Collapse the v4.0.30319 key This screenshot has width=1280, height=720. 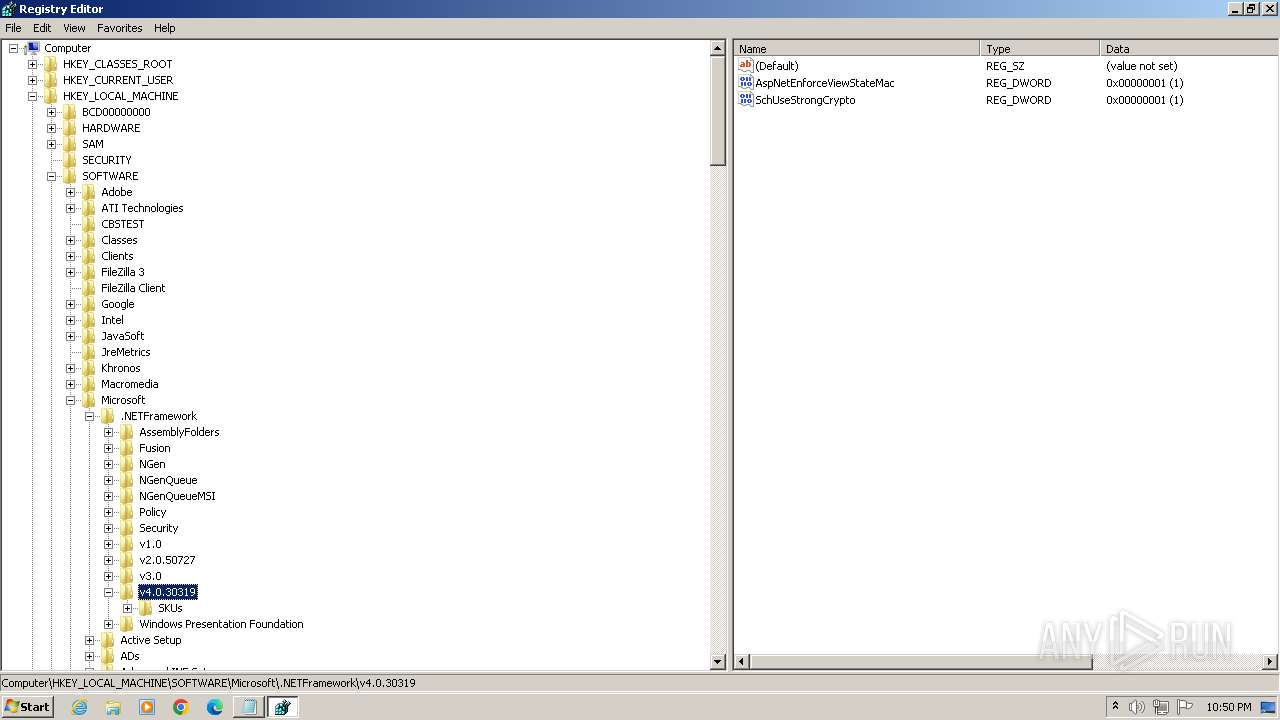(x=108, y=592)
